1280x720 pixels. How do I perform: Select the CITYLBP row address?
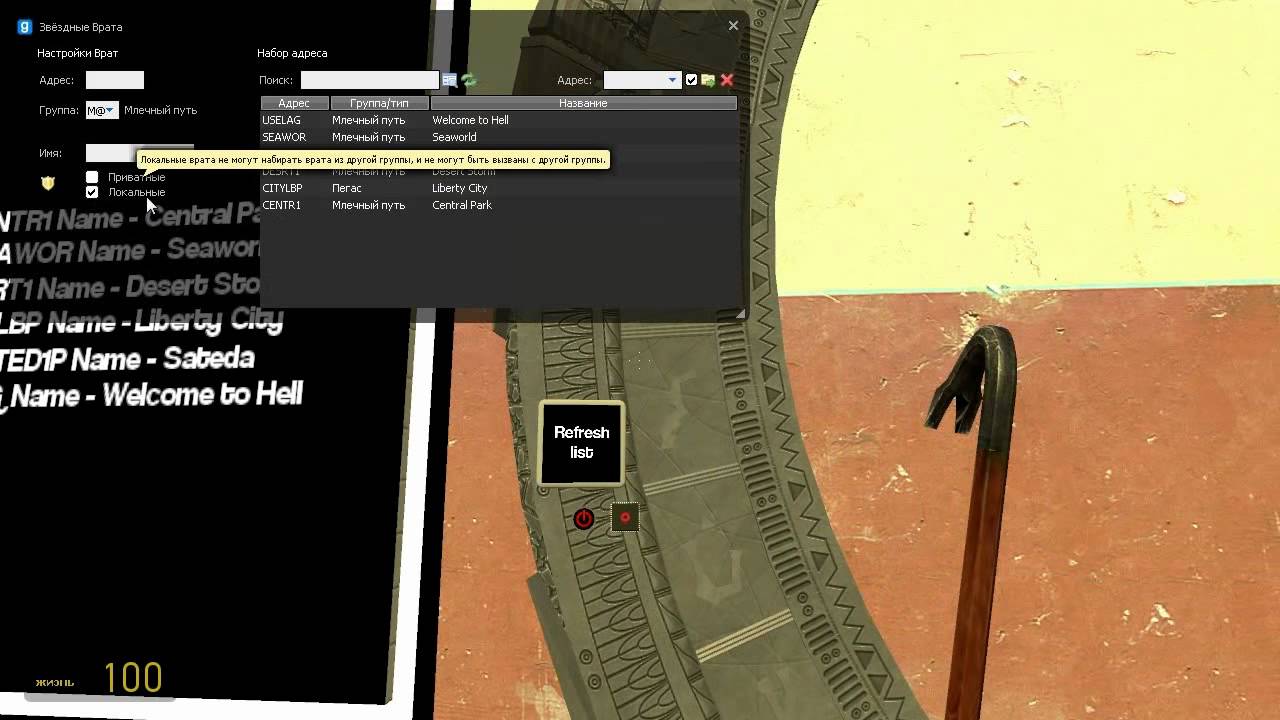click(x=282, y=188)
